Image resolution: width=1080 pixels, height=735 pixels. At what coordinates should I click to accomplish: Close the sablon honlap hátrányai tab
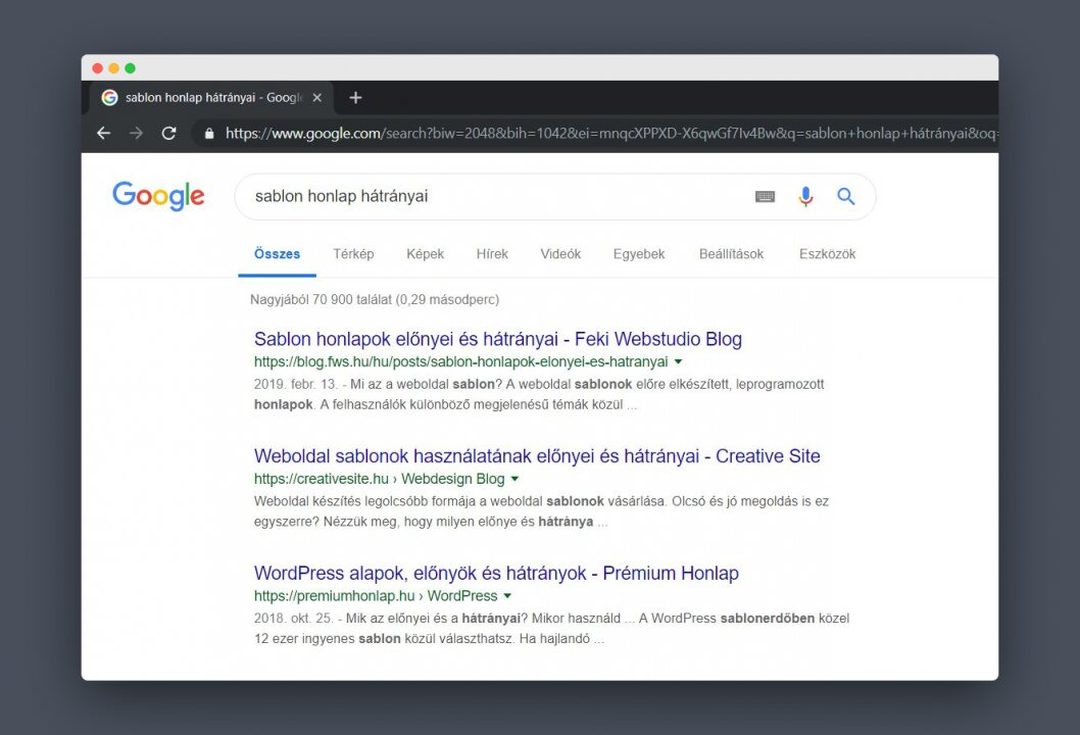click(x=317, y=98)
